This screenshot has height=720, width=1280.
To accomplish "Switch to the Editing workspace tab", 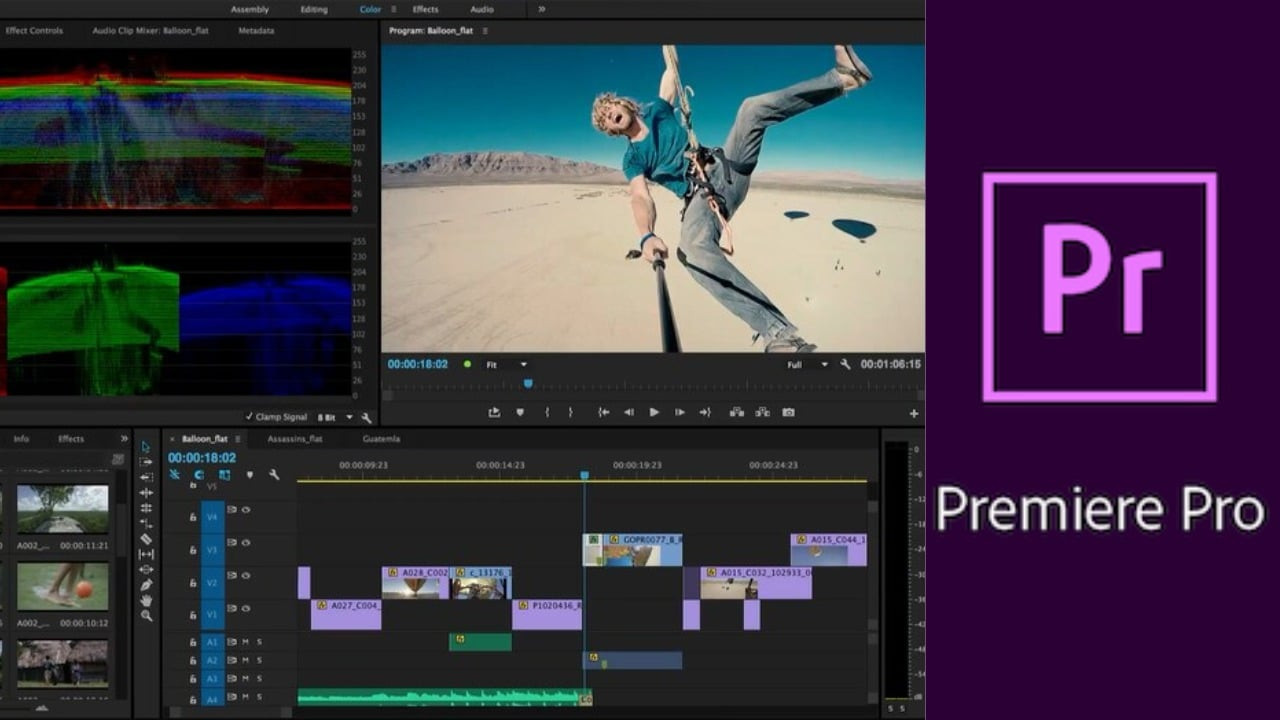I will (313, 9).
